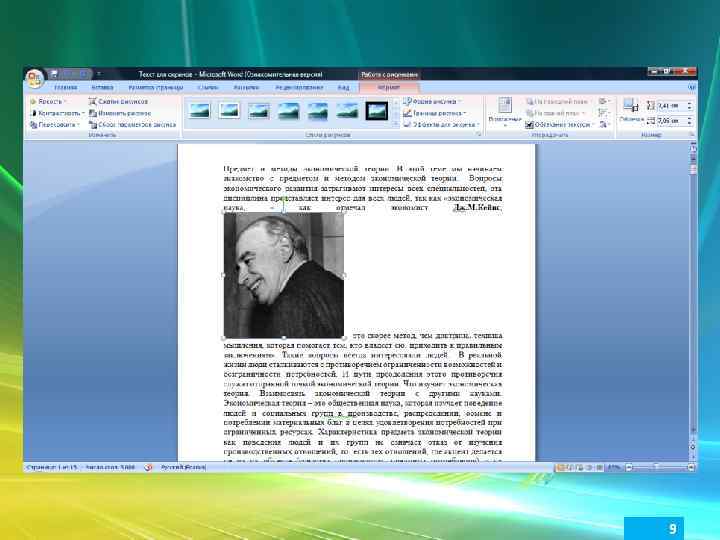This screenshot has height=540, width=720.
Task: Click the zoom slider handle
Action: 656,467
